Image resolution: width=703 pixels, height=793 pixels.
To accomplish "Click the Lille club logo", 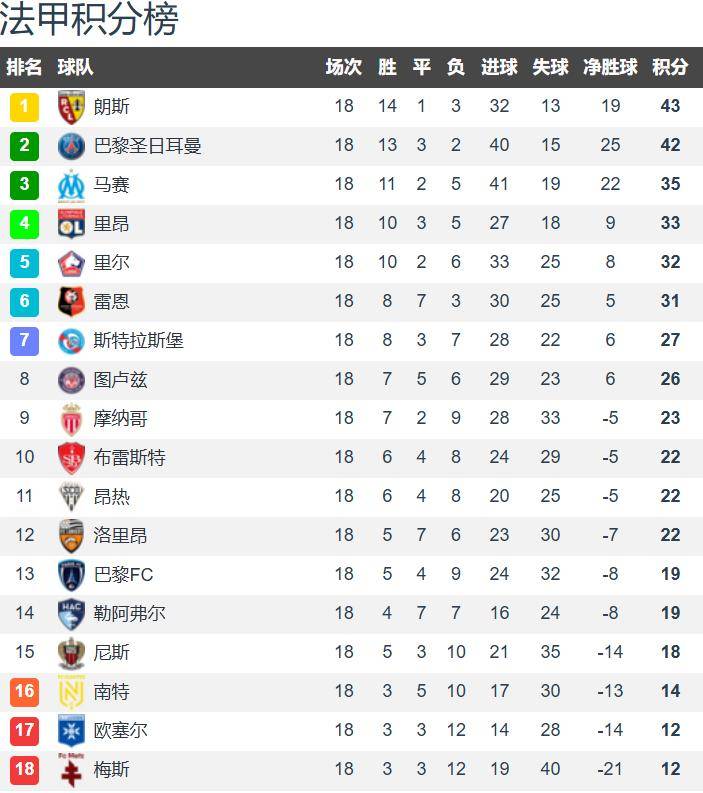I will [x=72, y=262].
